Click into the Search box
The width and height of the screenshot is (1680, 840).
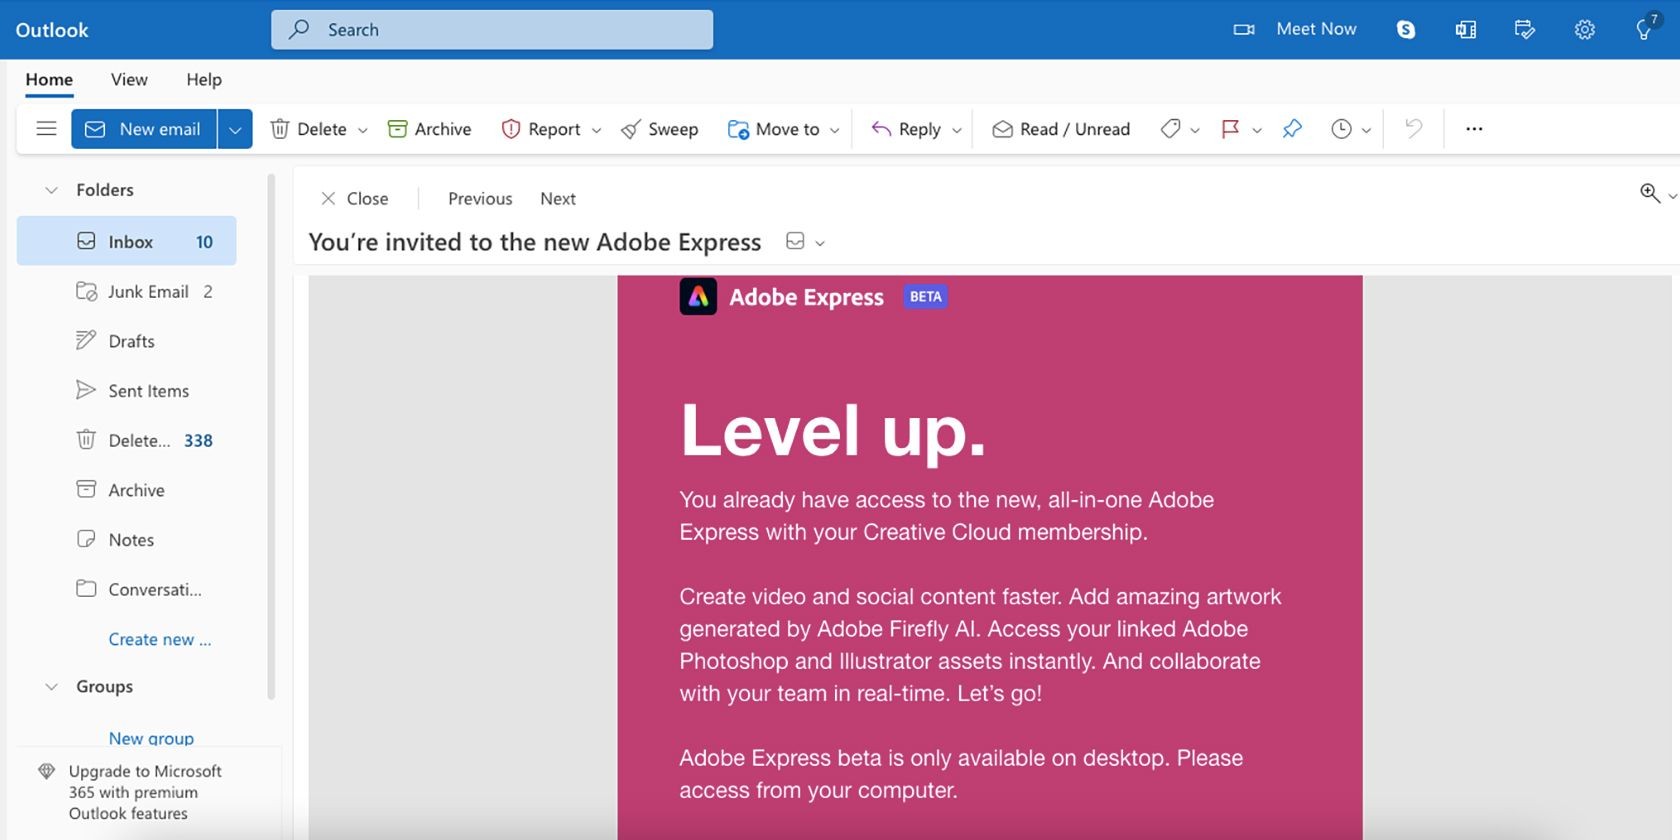coord(492,30)
